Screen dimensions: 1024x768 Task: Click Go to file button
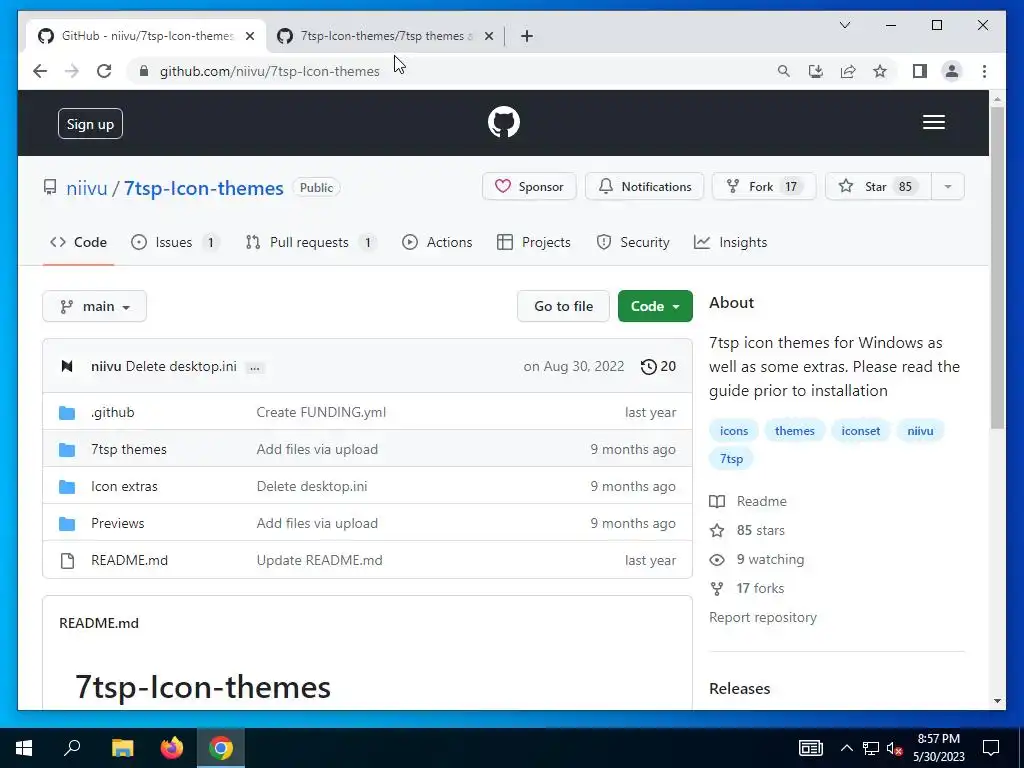tap(564, 306)
